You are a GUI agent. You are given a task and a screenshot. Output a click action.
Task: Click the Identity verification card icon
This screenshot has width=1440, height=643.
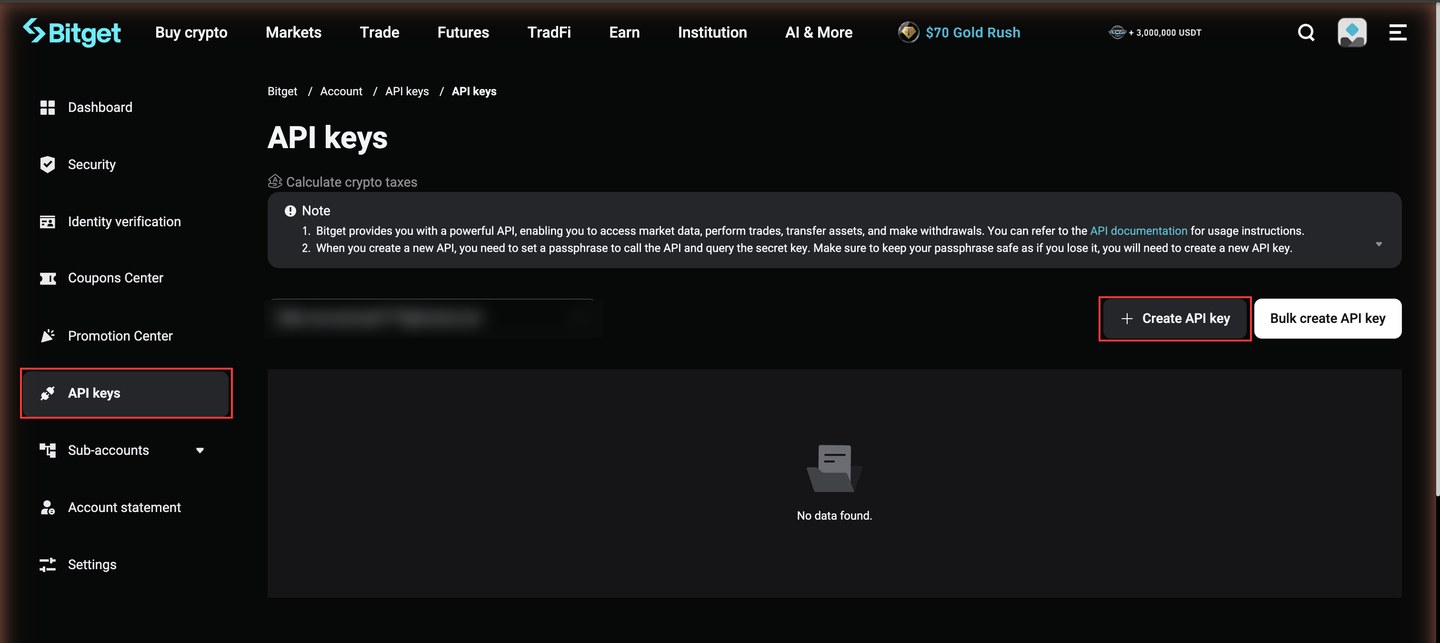[47, 222]
